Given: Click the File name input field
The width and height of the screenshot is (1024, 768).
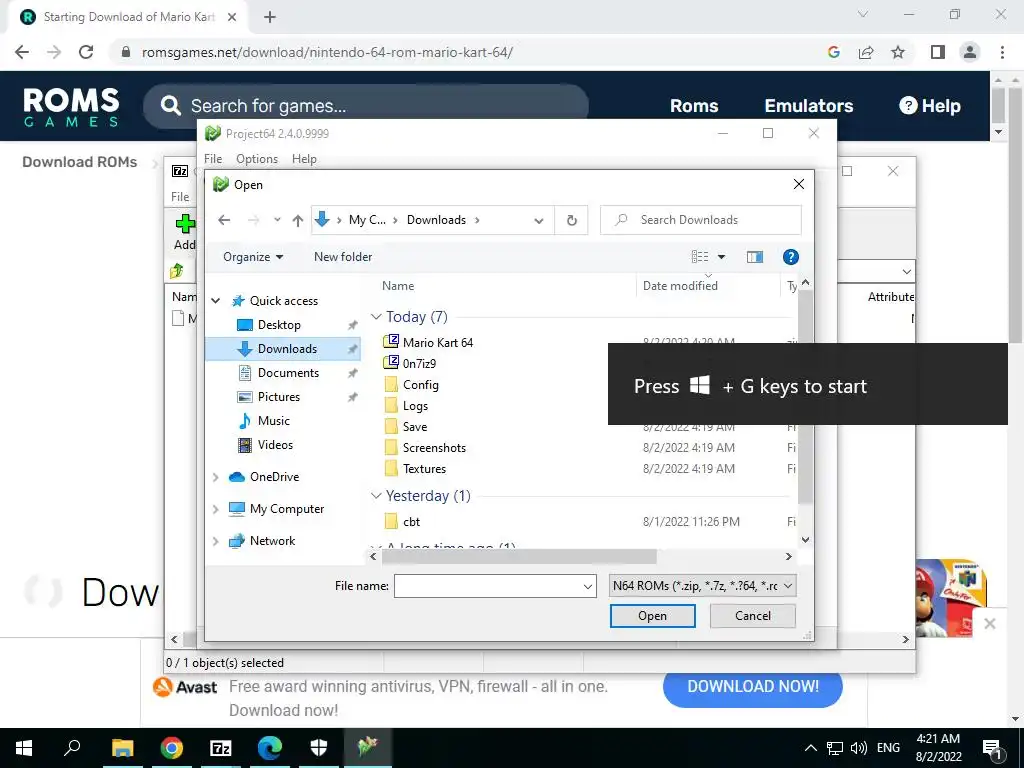Looking at the screenshot, I should (487, 586).
